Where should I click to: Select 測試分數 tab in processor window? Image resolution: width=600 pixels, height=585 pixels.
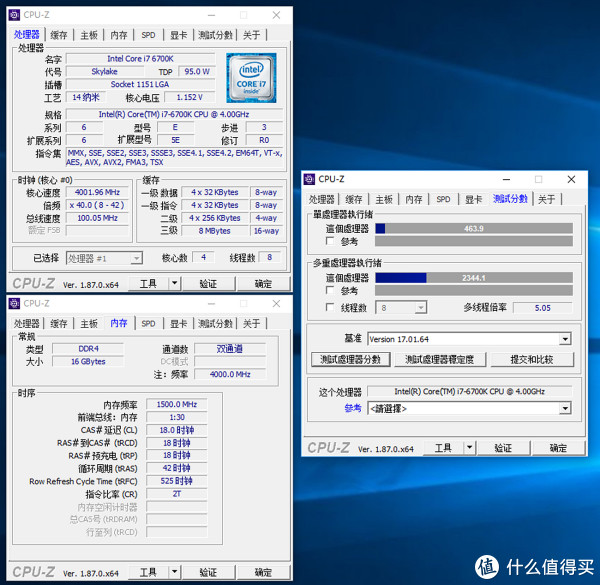click(215, 35)
